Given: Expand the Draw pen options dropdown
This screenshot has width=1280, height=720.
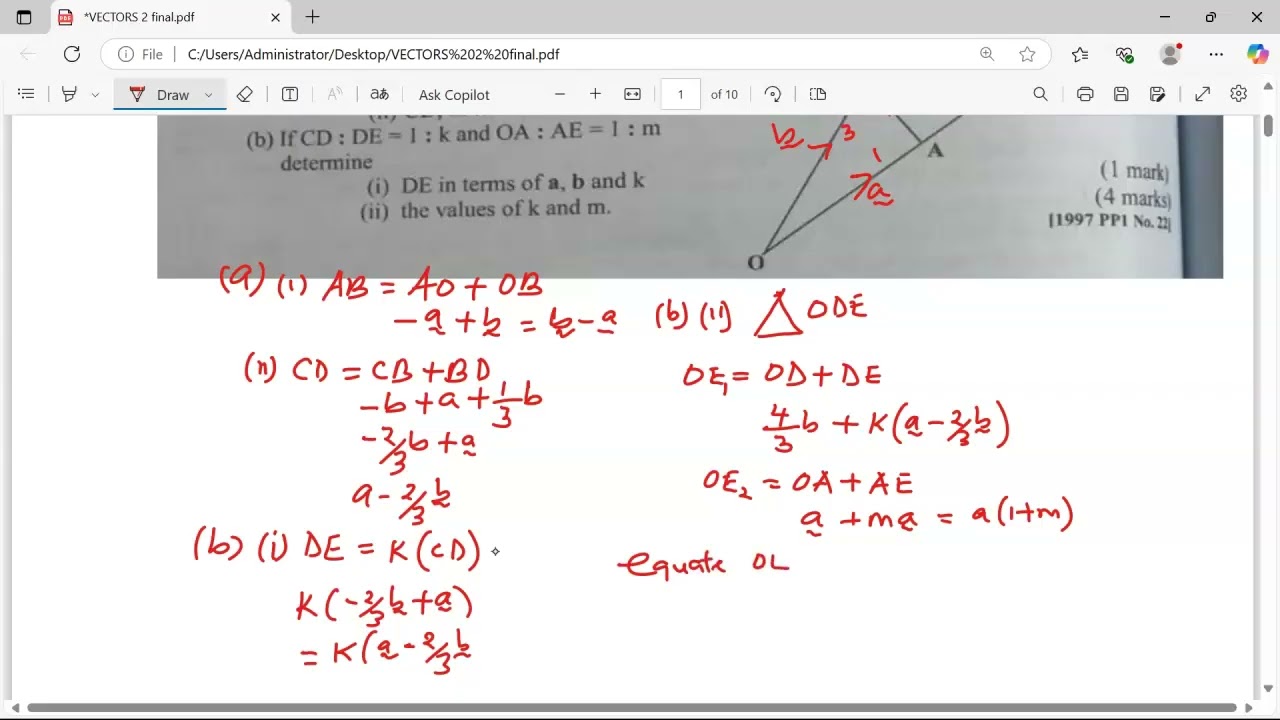Looking at the screenshot, I should pyautogui.click(x=209, y=94).
